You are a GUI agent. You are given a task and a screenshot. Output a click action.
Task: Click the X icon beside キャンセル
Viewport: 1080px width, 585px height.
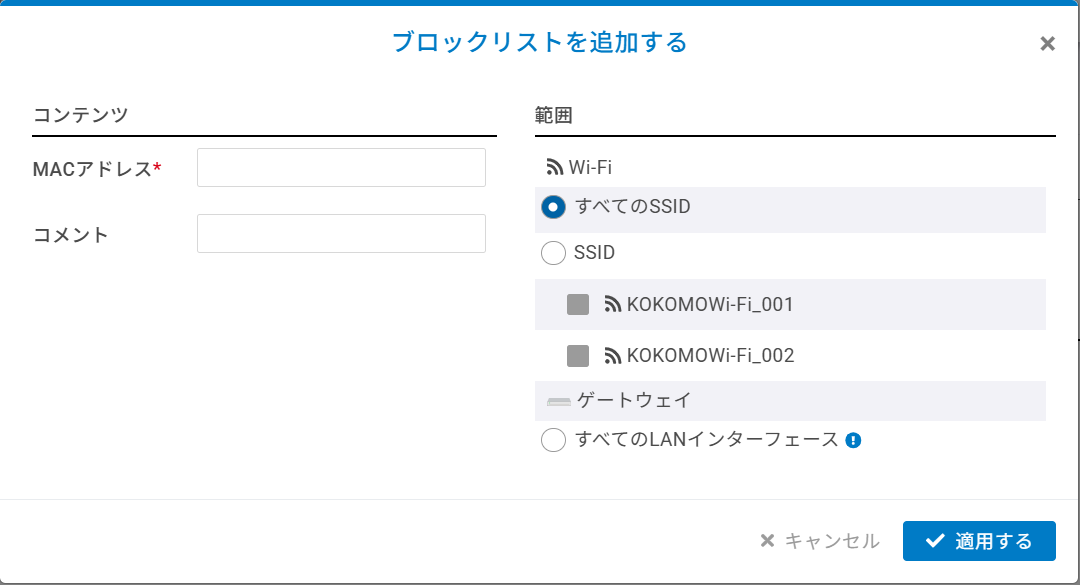pyautogui.click(x=767, y=541)
